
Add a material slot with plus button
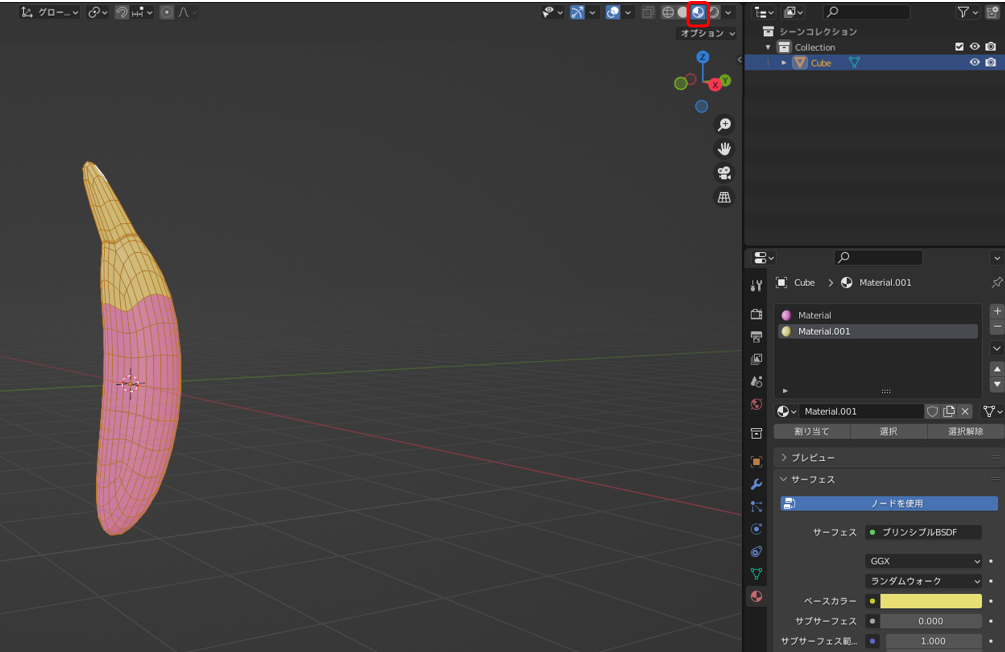pyautogui.click(x=997, y=311)
